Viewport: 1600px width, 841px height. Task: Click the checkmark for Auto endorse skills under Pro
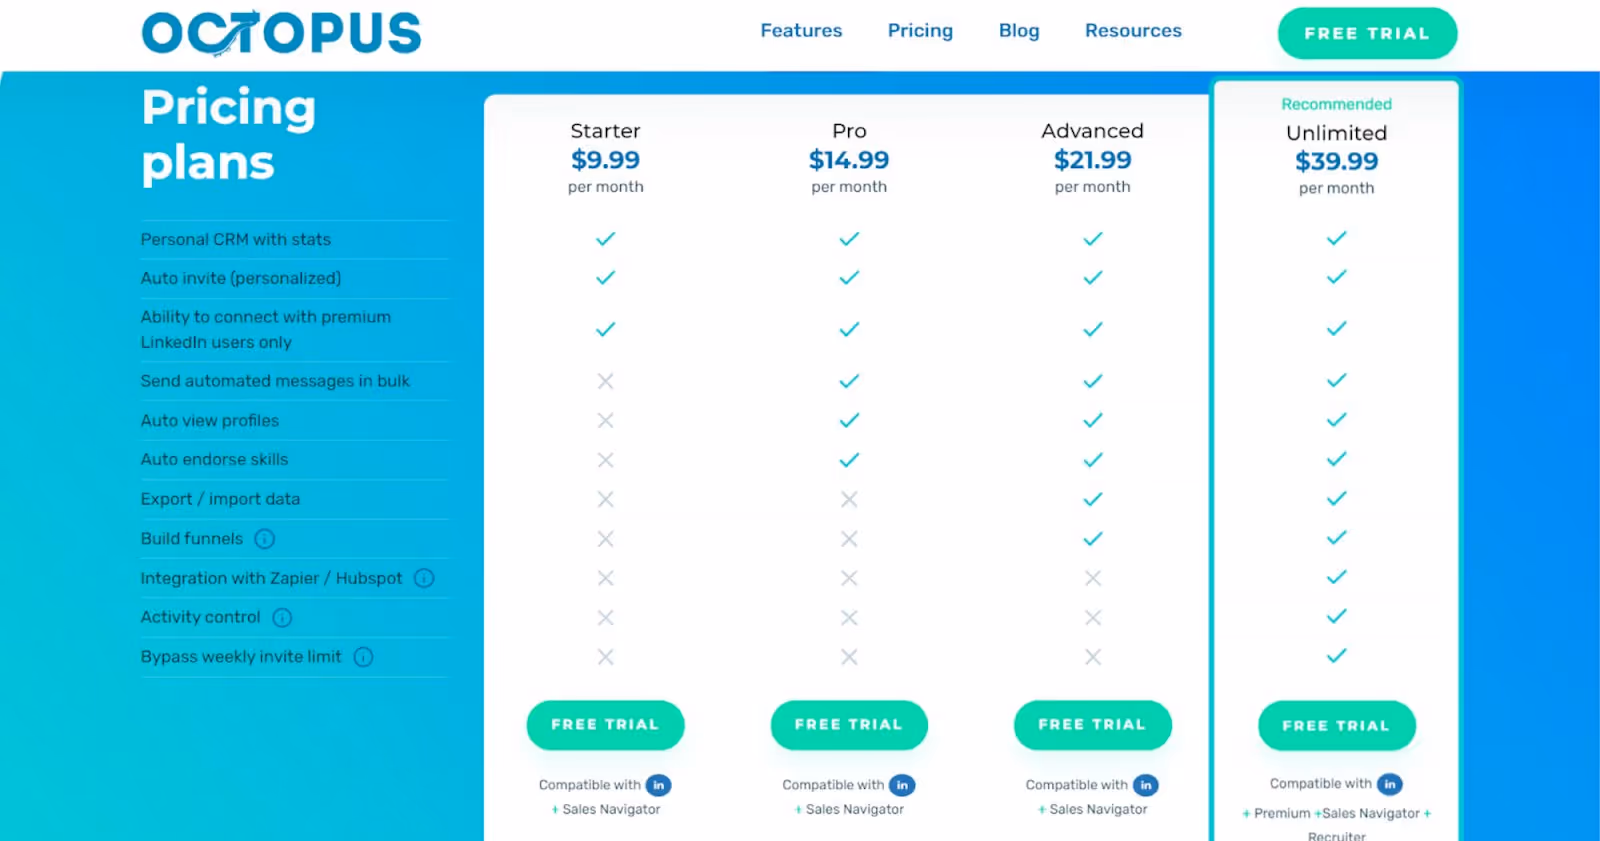click(x=848, y=459)
